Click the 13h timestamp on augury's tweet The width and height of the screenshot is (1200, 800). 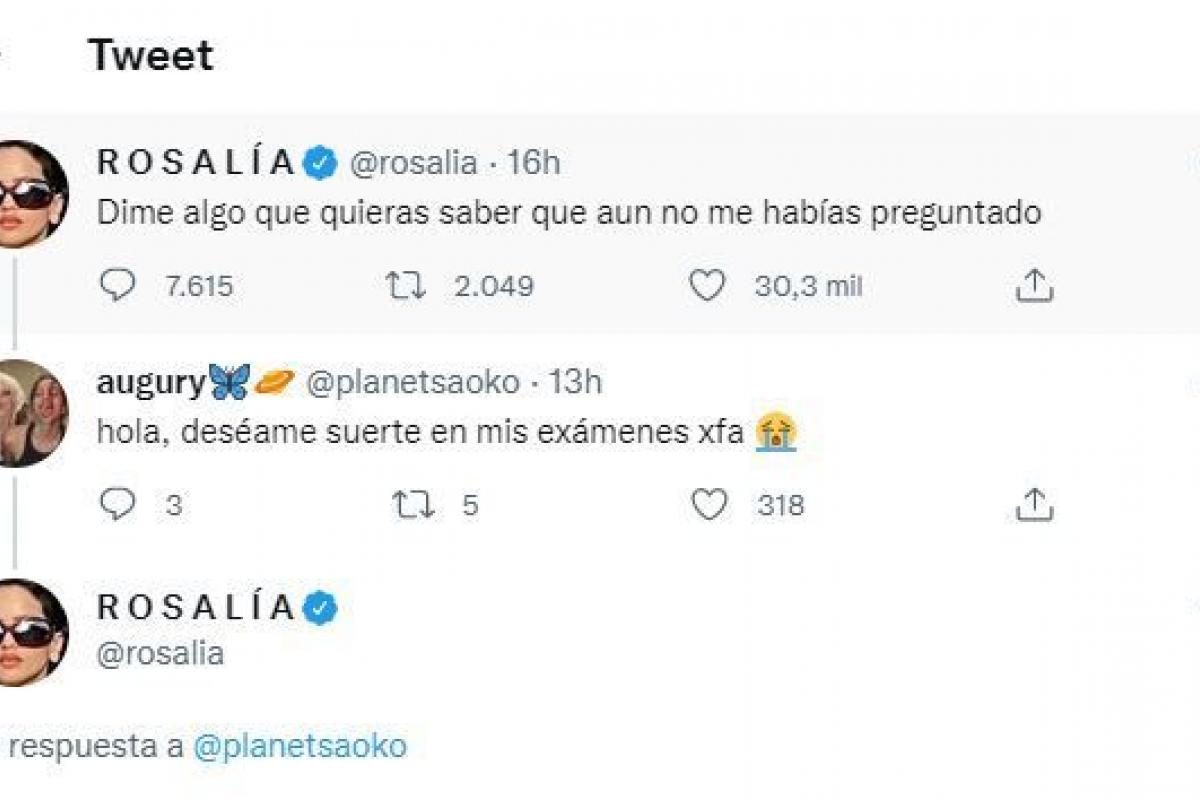tap(575, 382)
